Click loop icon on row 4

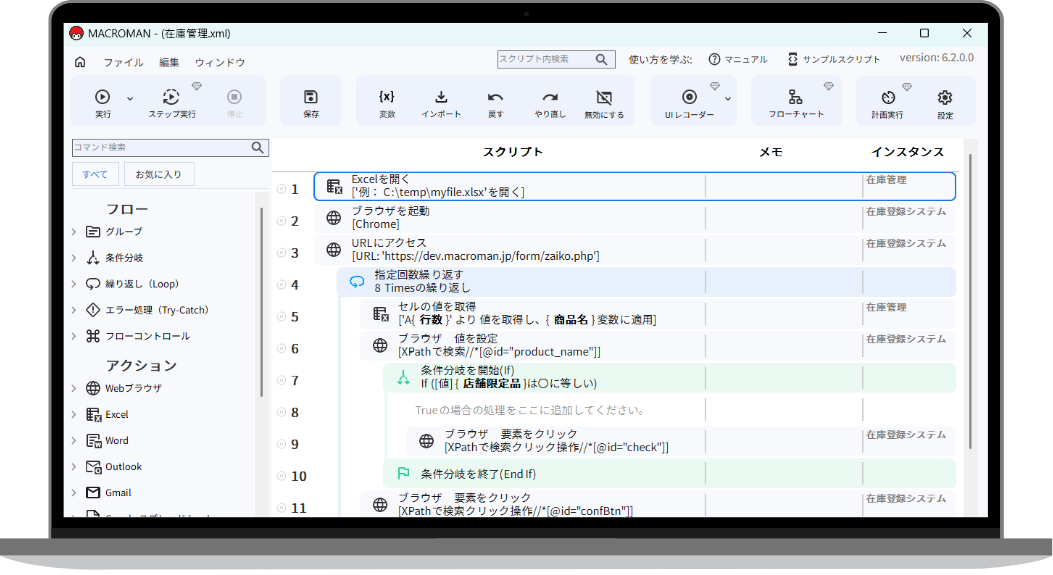tap(357, 282)
